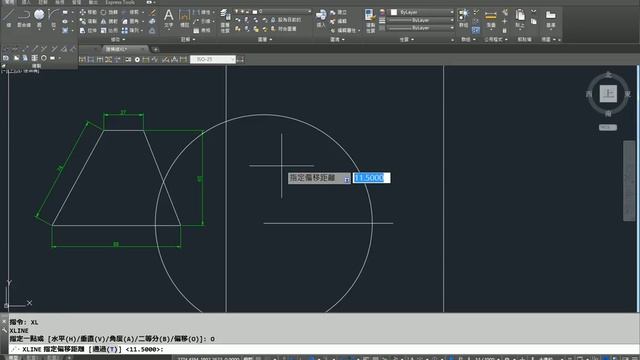Click the navigation bar on right edge

629,181
